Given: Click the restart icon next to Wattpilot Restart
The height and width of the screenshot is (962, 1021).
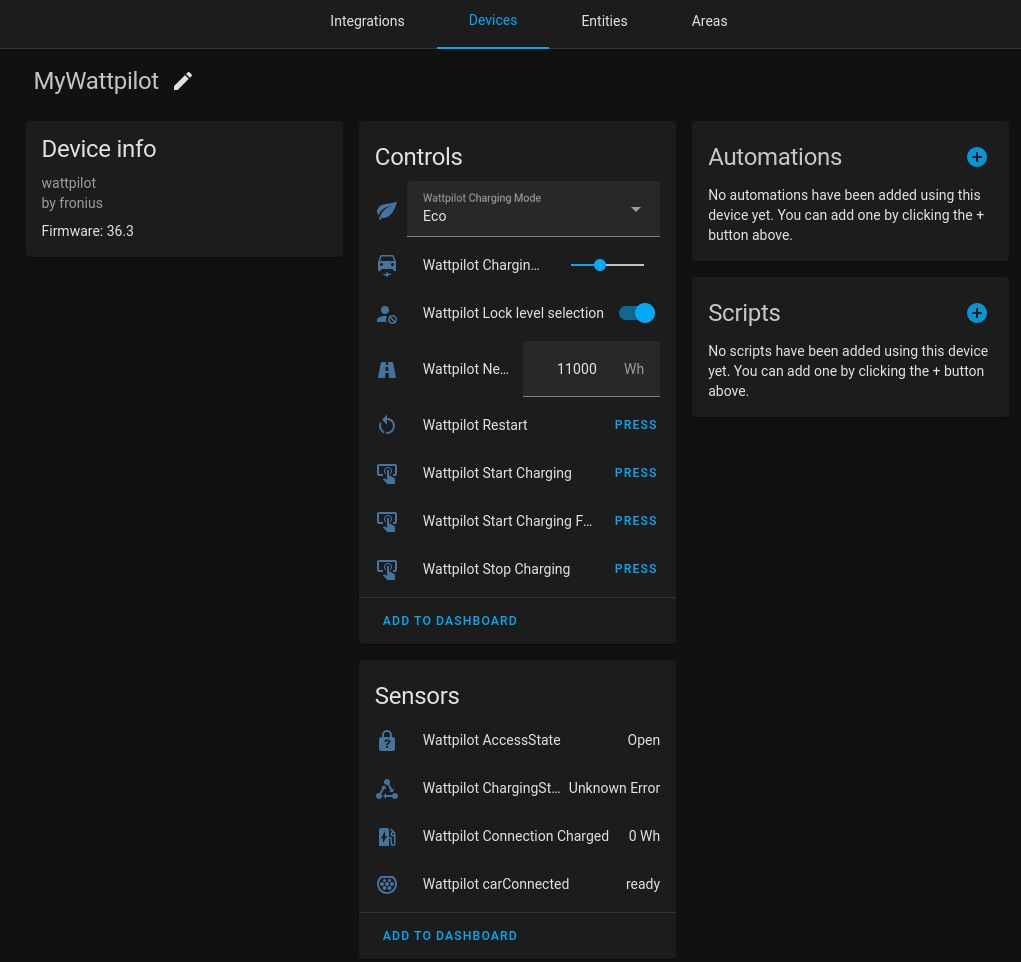Looking at the screenshot, I should (387, 425).
